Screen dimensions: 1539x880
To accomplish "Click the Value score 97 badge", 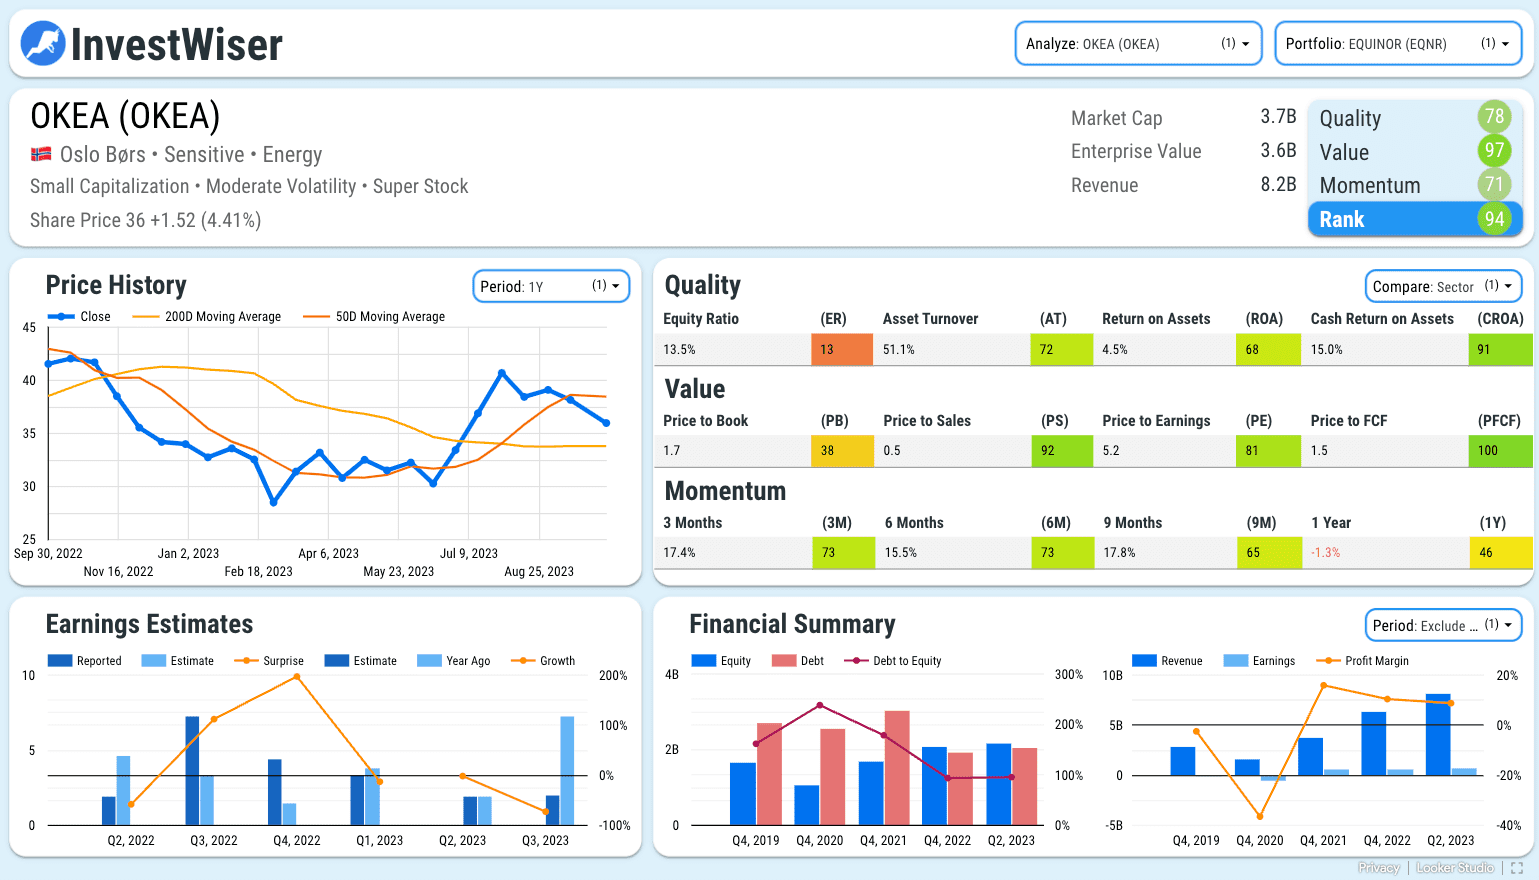I will coord(1494,151).
